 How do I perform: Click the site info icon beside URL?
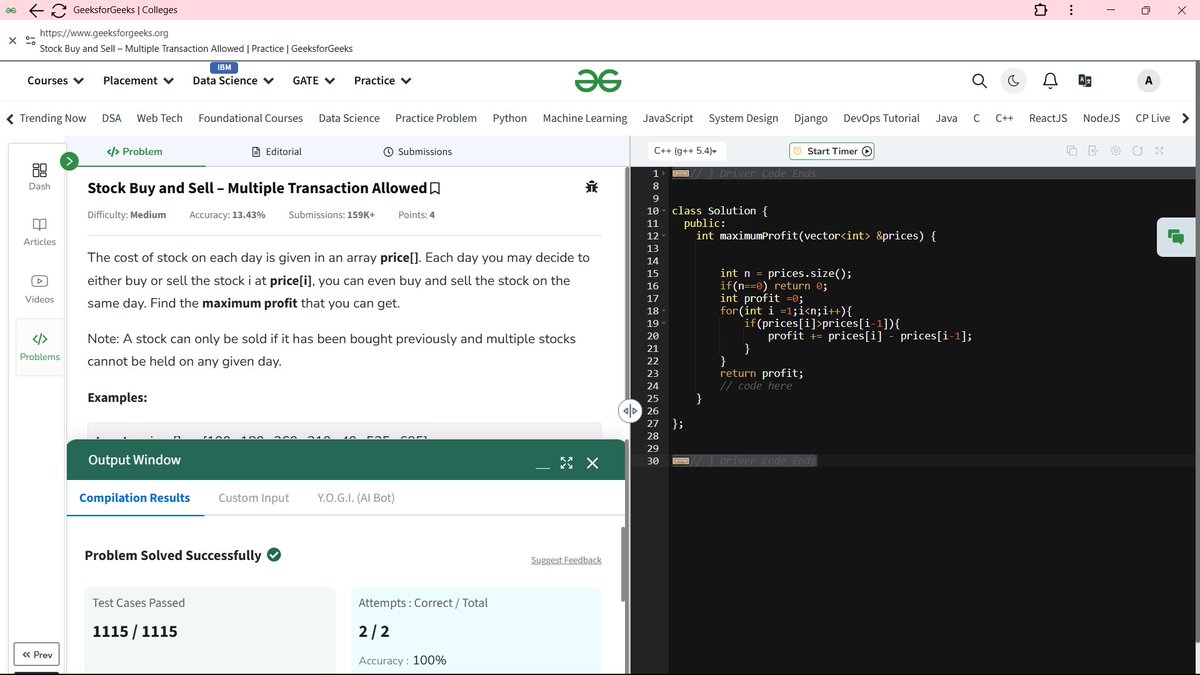click(30, 40)
